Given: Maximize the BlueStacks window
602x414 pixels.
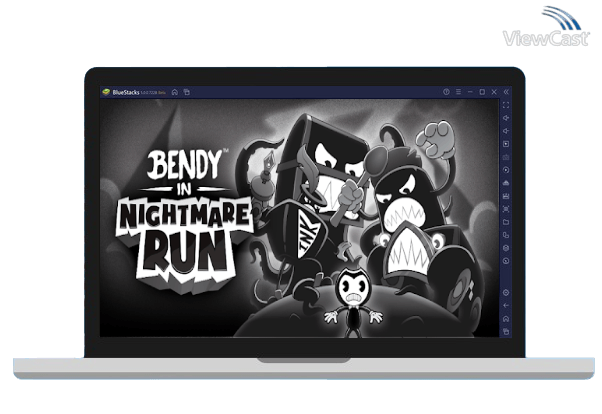Looking at the screenshot, I should (482, 92).
